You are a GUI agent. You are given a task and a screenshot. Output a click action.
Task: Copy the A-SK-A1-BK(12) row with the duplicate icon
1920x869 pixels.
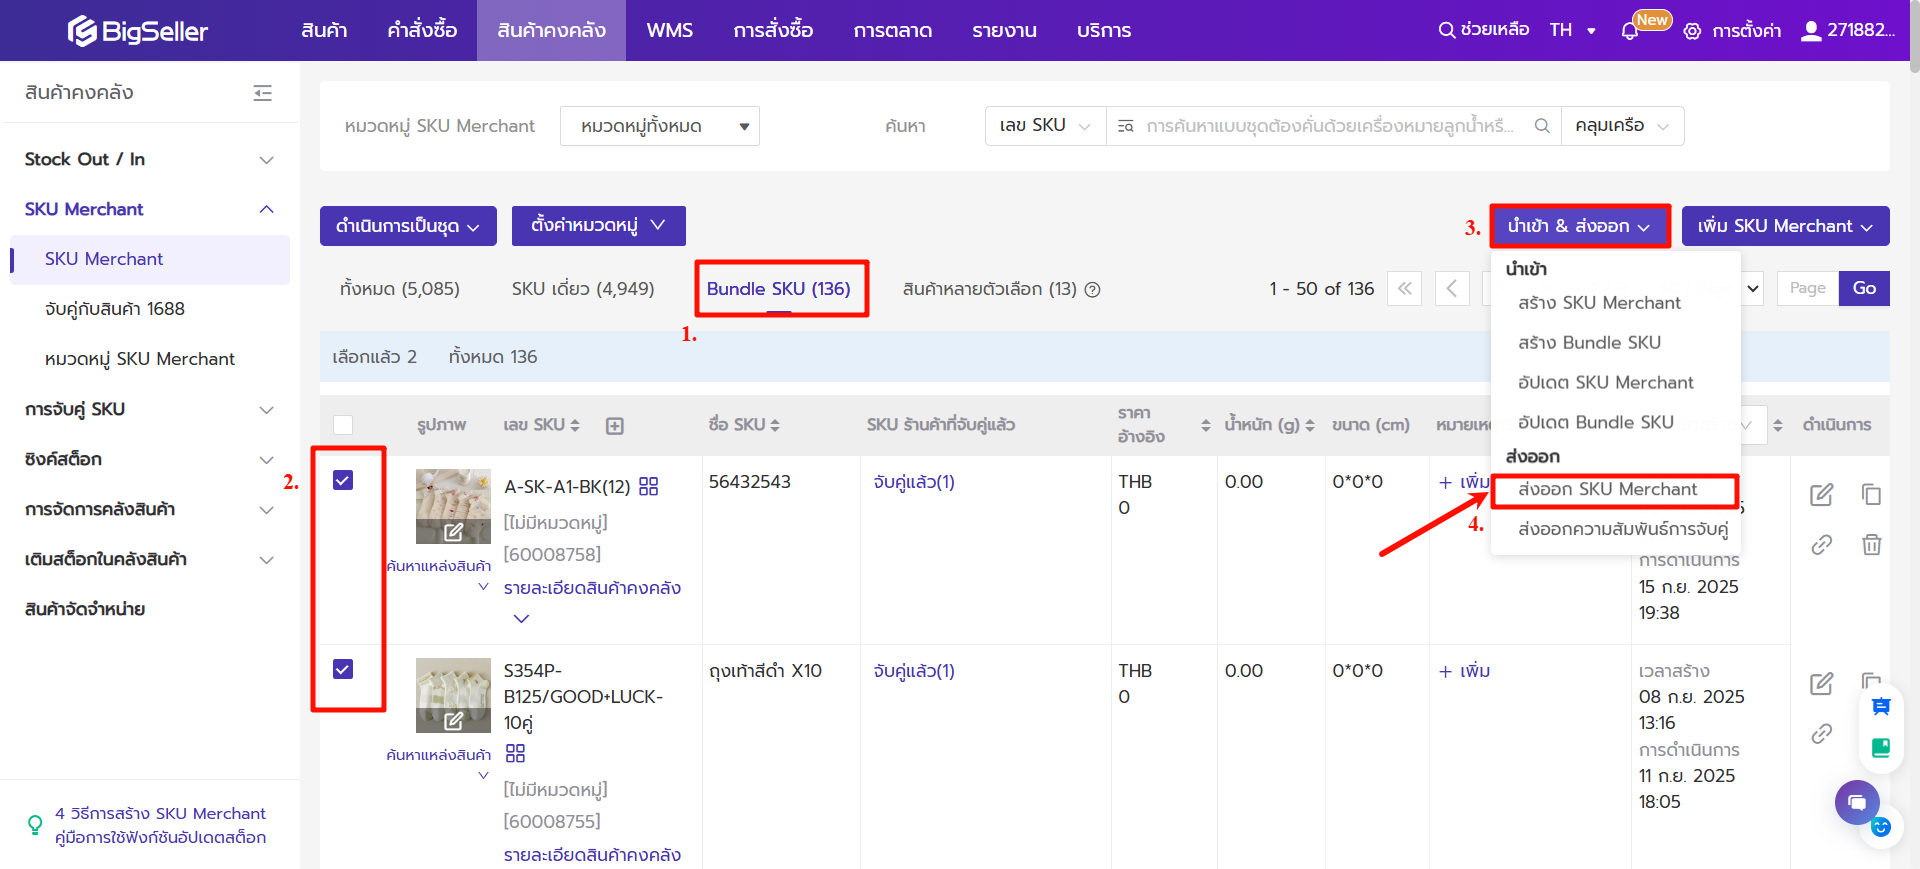click(1871, 494)
